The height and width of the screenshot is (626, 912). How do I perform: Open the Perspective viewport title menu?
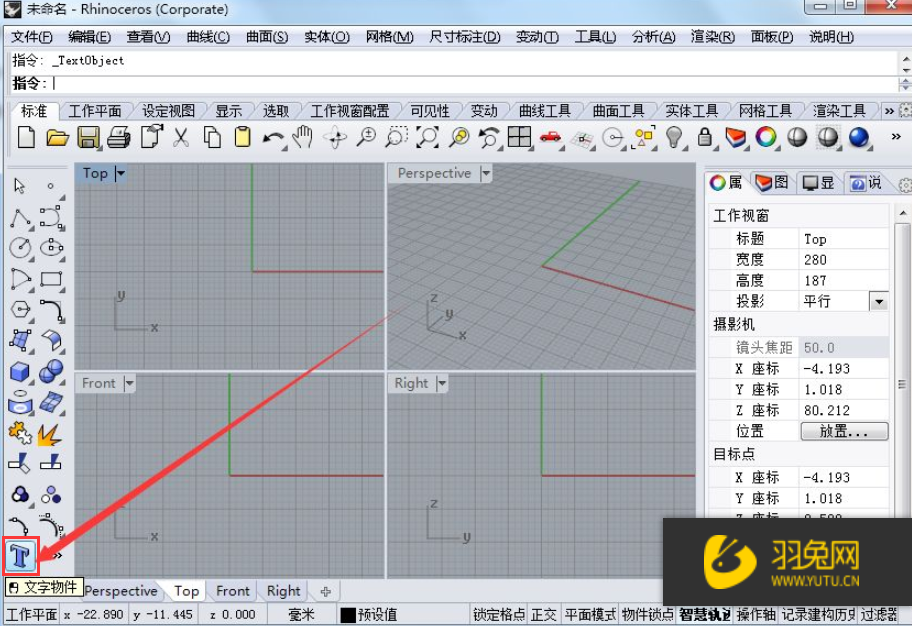[x=485, y=173]
